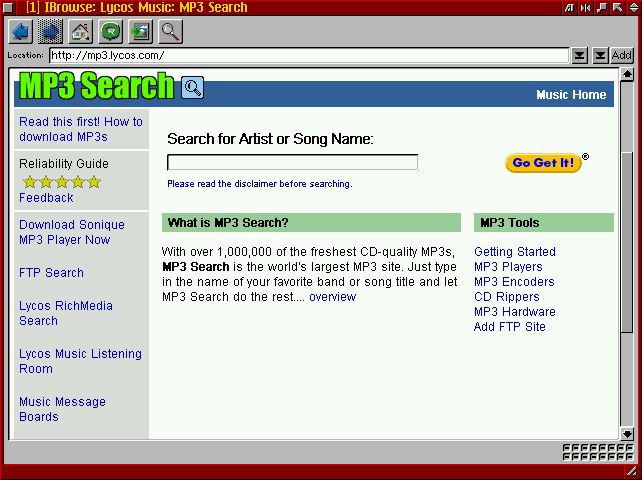Image resolution: width=642 pixels, height=480 pixels.
Task: Open Music Home link
Action: coord(571,95)
